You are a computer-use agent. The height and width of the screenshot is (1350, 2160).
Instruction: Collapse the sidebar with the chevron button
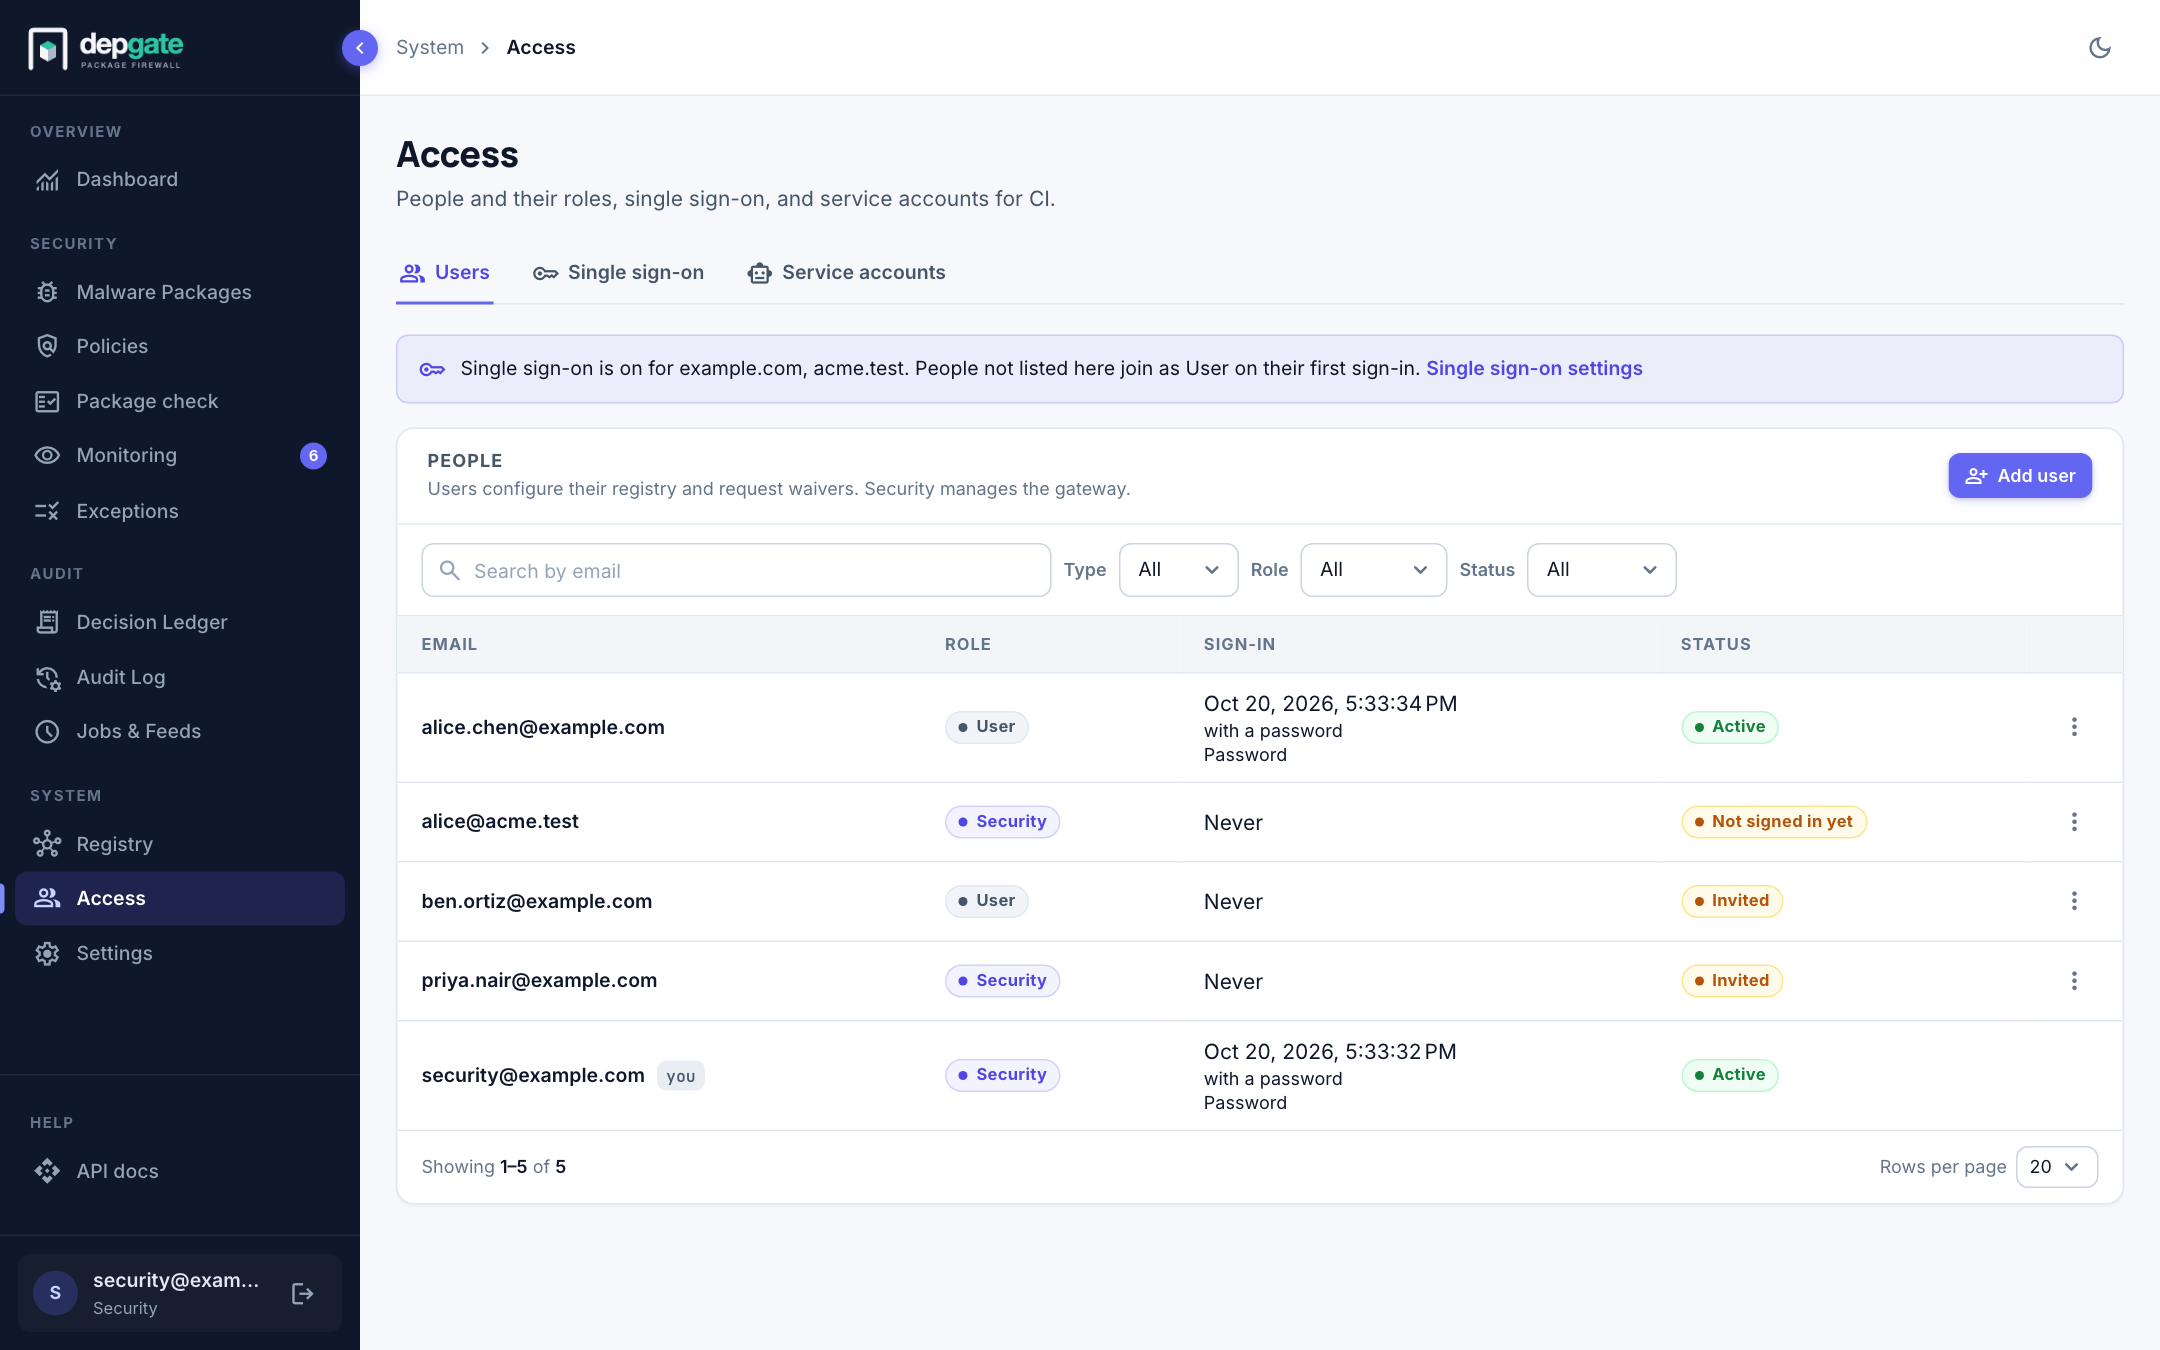click(x=359, y=47)
